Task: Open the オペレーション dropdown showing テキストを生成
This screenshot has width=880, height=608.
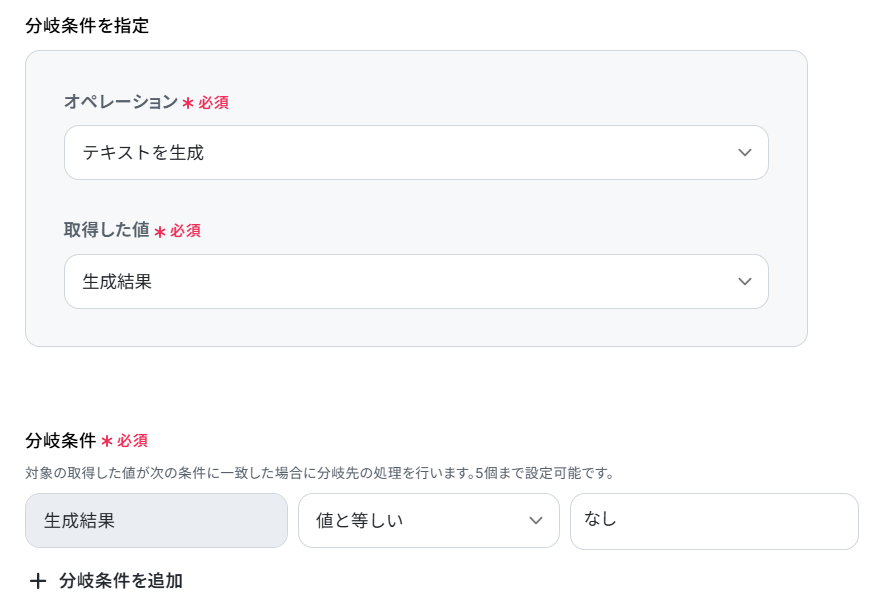Action: pyautogui.click(x=400, y=153)
